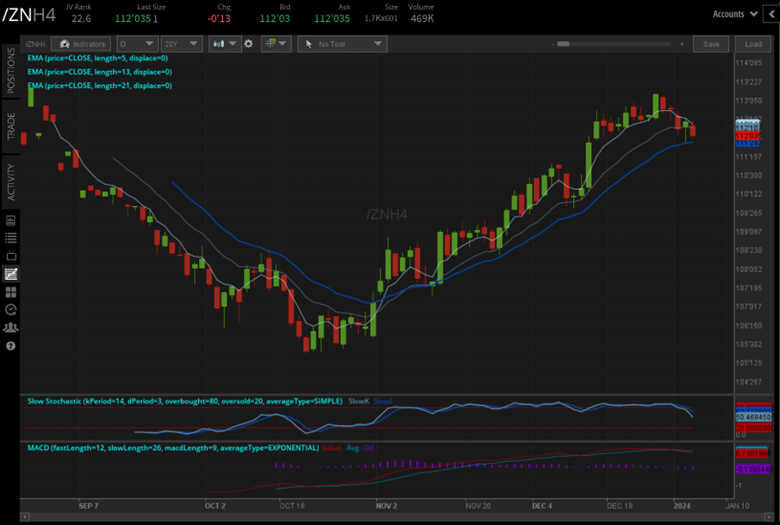The height and width of the screenshot is (525, 780).
Task: Open the TV media sidebar icon
Action: (10, 256)
